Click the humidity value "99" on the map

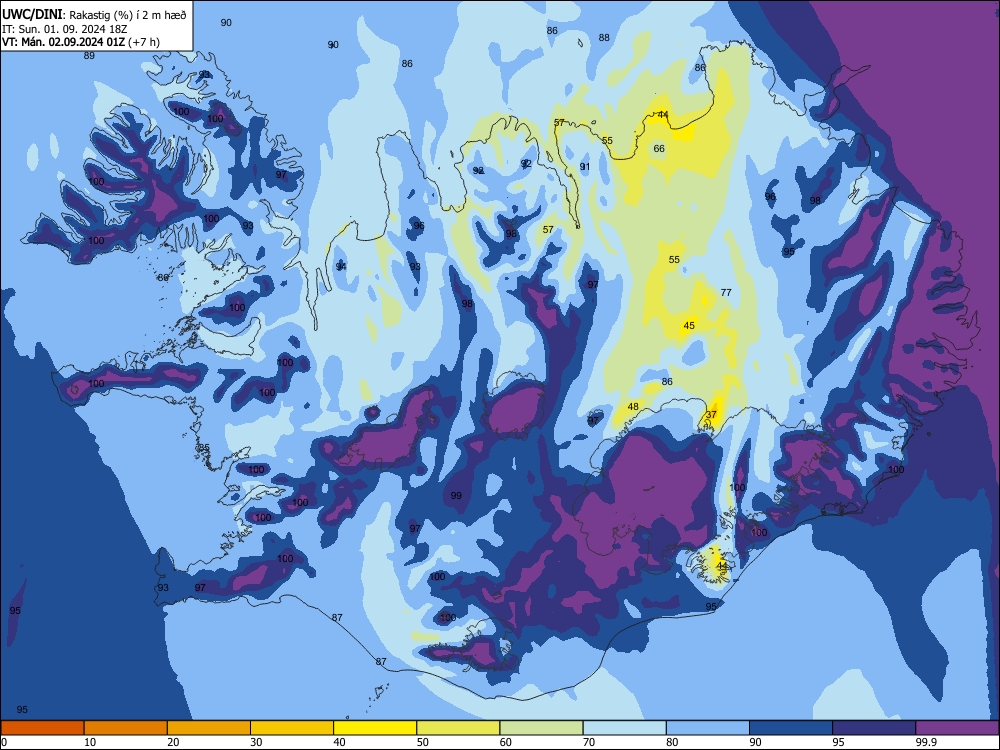click(456, 496)
